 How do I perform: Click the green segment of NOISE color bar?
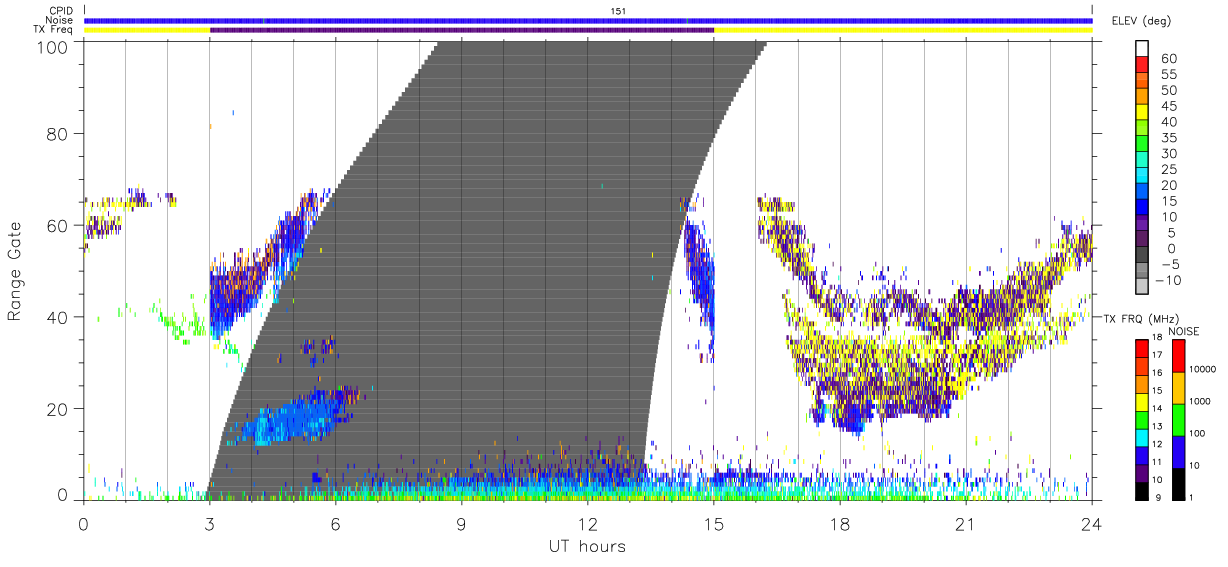click(x=1178, y=420)
